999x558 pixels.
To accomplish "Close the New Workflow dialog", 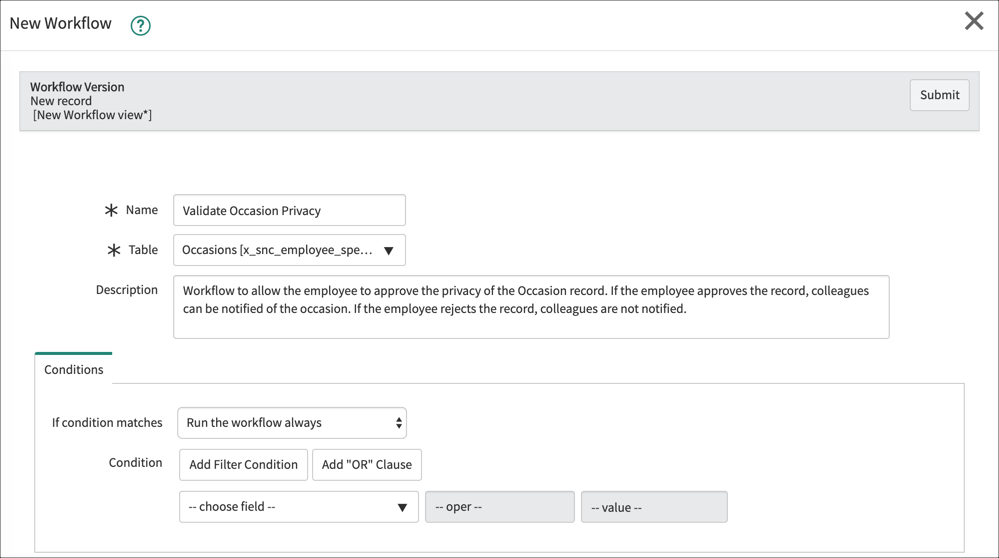I will coord(974,21).
